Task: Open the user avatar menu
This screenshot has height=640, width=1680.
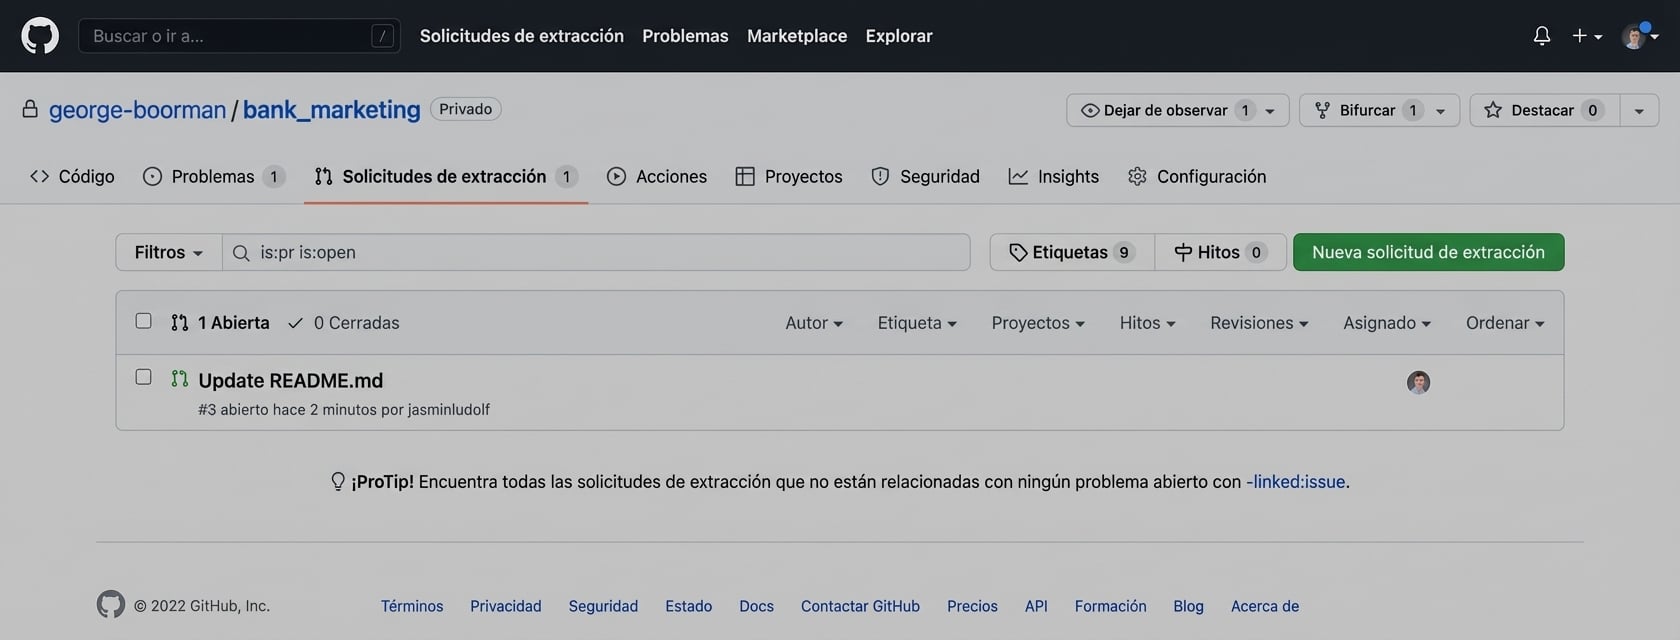Action: tap(1640, 36)
